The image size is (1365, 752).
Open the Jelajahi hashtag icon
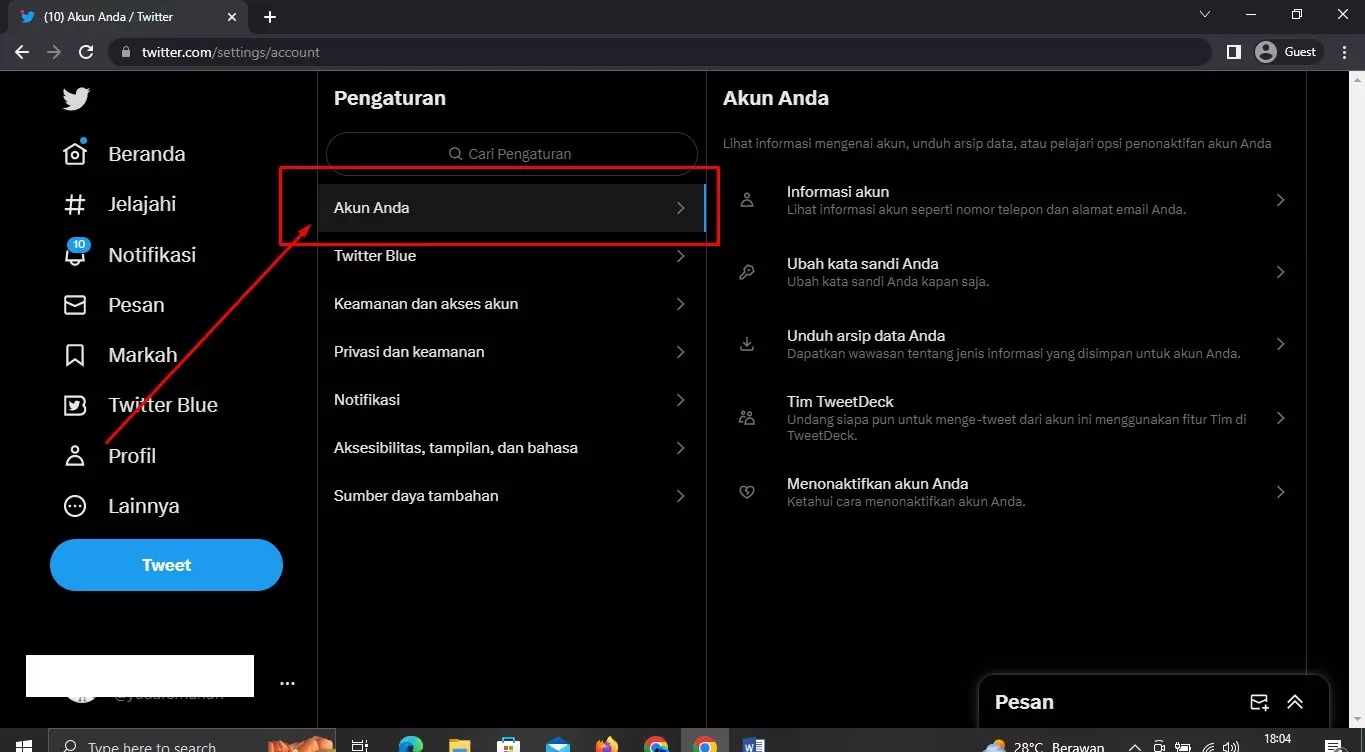pos(75,204)
